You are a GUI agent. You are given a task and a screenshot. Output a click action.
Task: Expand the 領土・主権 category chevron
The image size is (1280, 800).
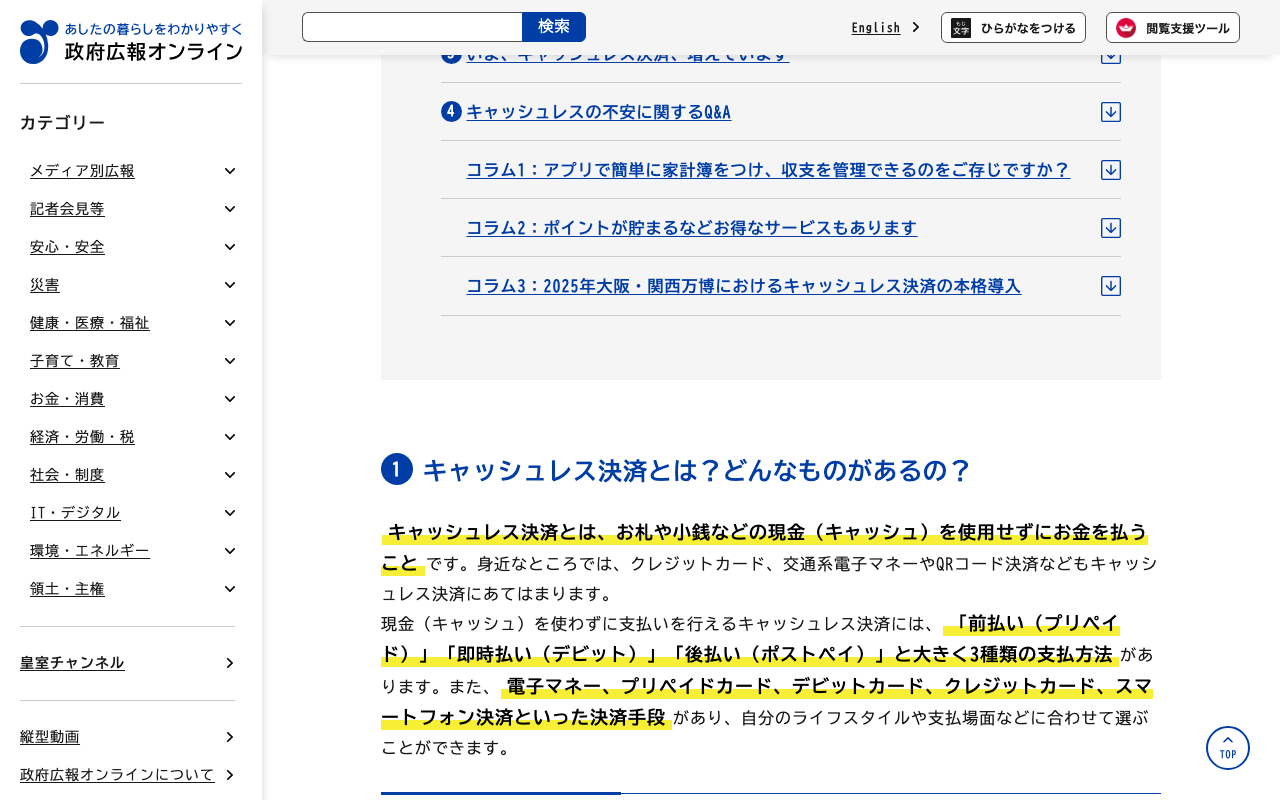pyautogui.click(x=230, y=589)
